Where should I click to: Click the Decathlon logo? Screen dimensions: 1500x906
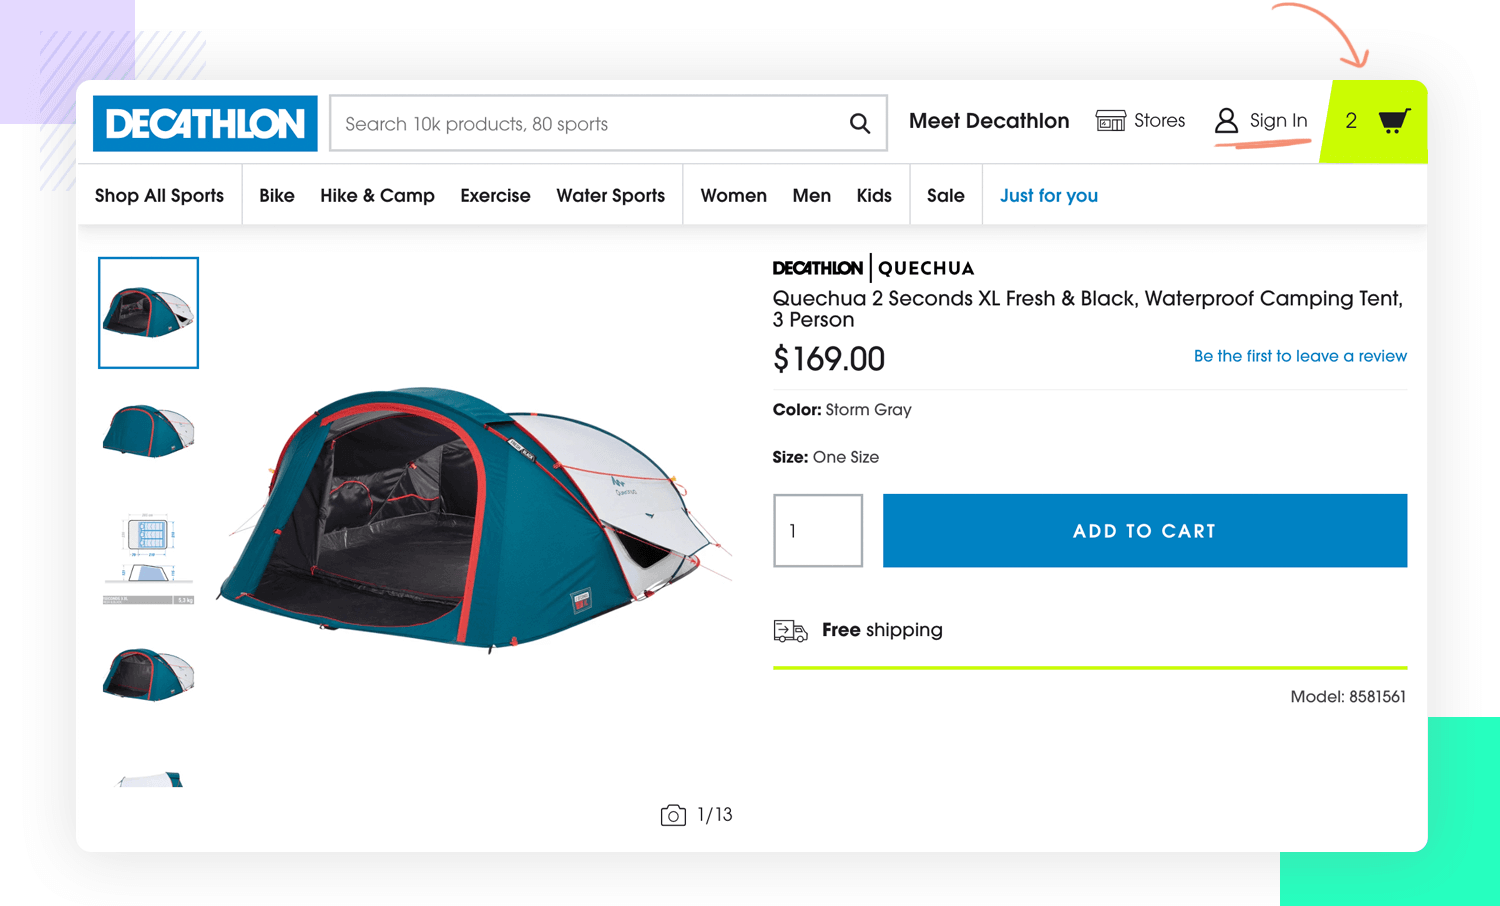[x=205, y=124]
